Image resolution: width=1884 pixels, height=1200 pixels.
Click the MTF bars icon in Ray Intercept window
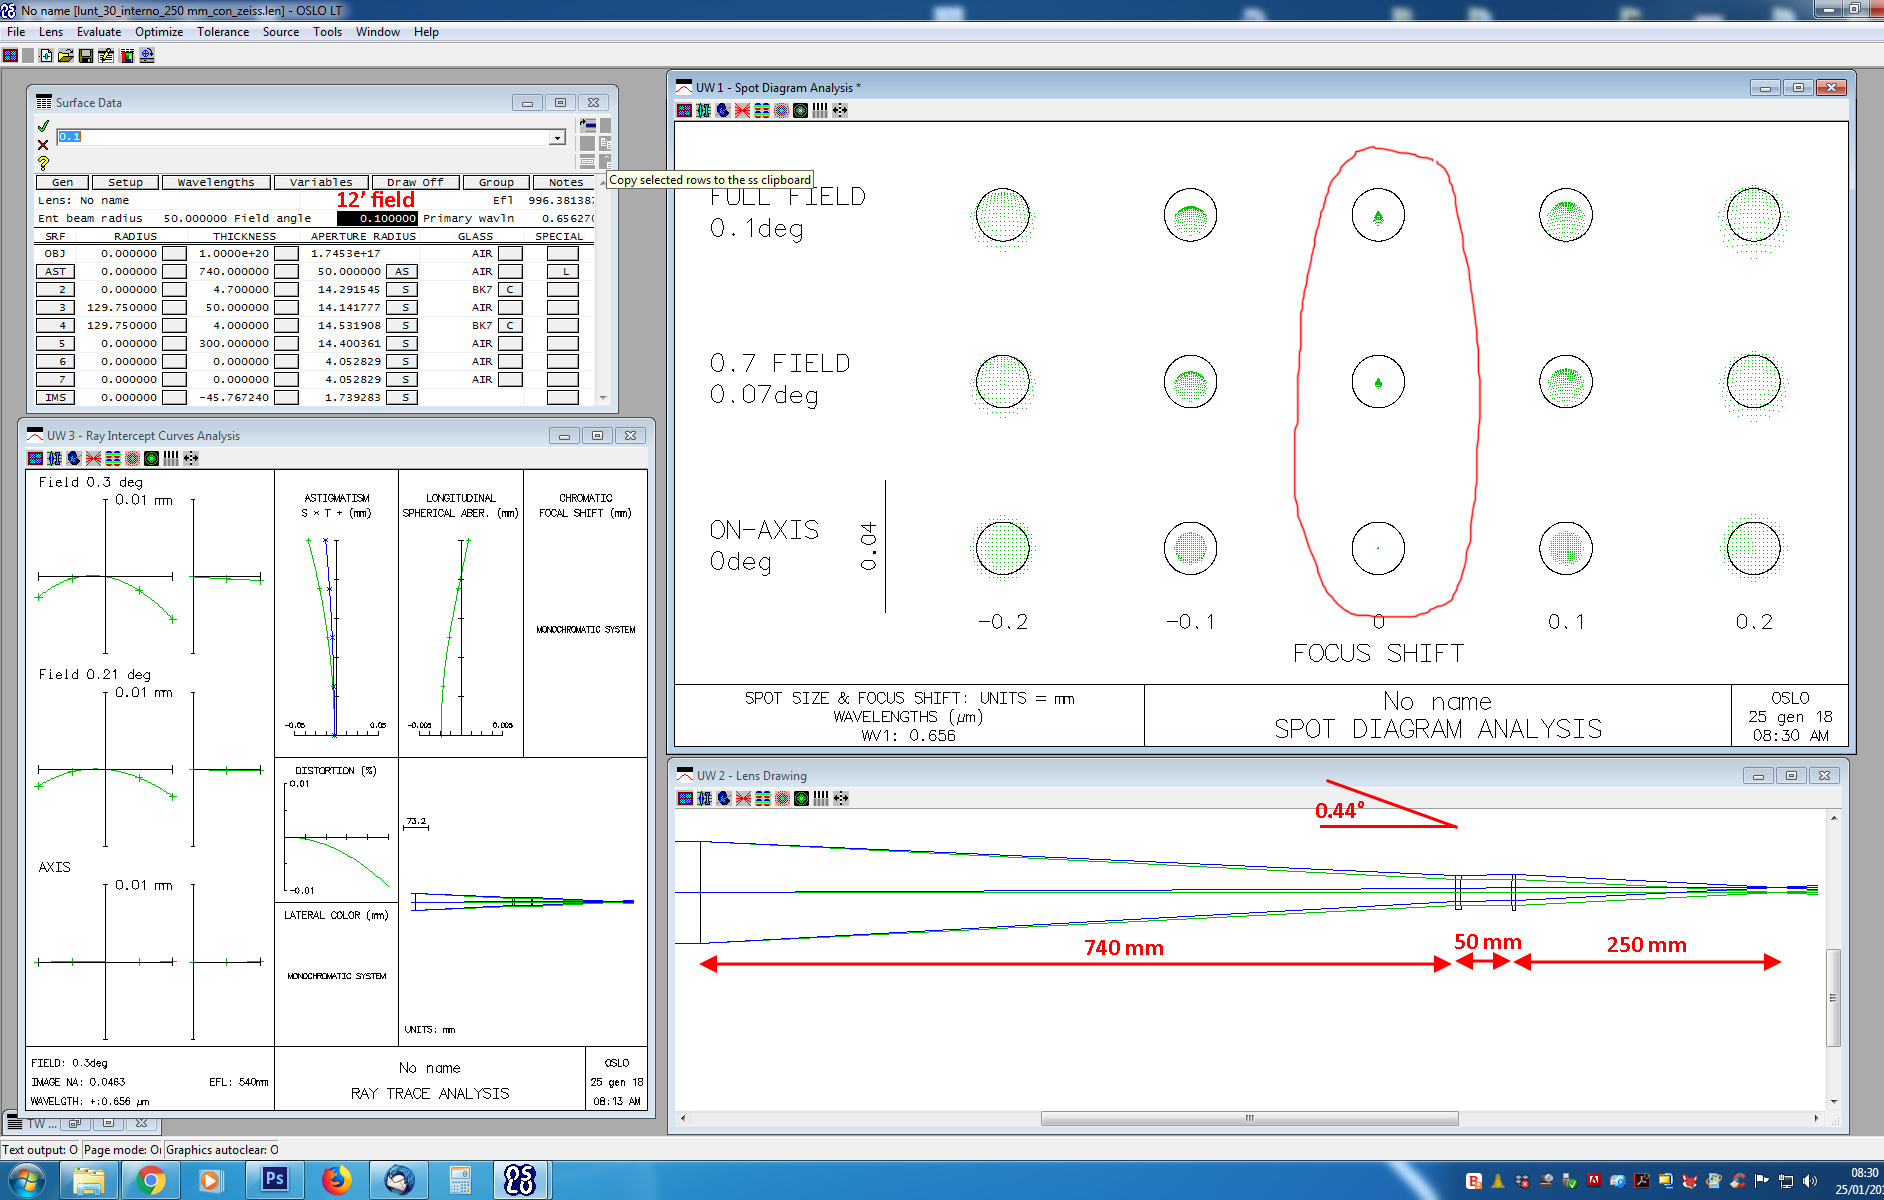click(x=171, y=458)
